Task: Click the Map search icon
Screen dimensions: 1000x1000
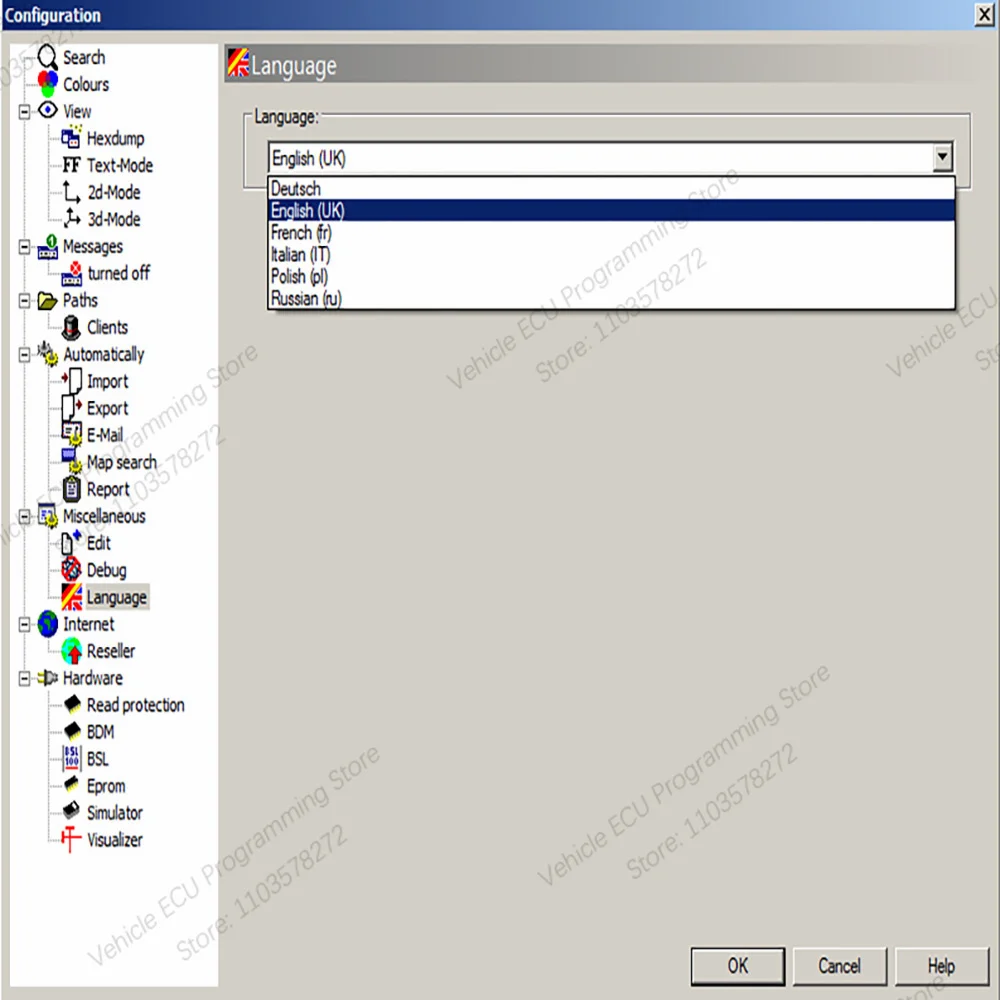Action: tap(71, 460)
